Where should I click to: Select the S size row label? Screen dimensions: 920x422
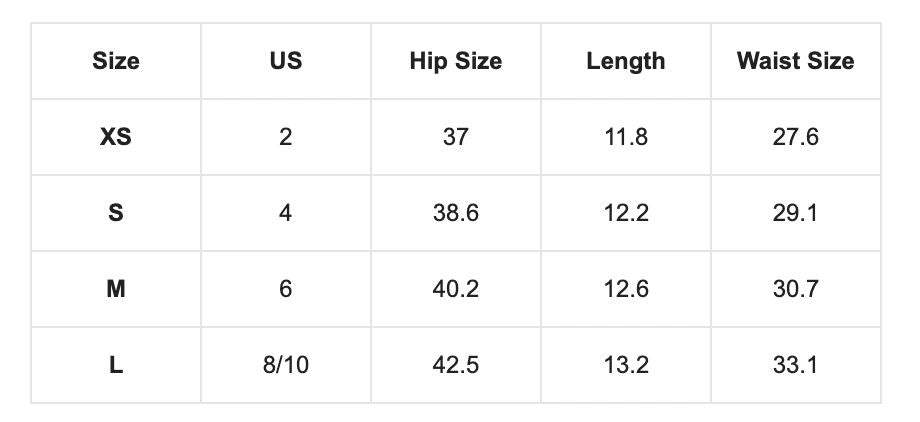(x=116, y=213)
